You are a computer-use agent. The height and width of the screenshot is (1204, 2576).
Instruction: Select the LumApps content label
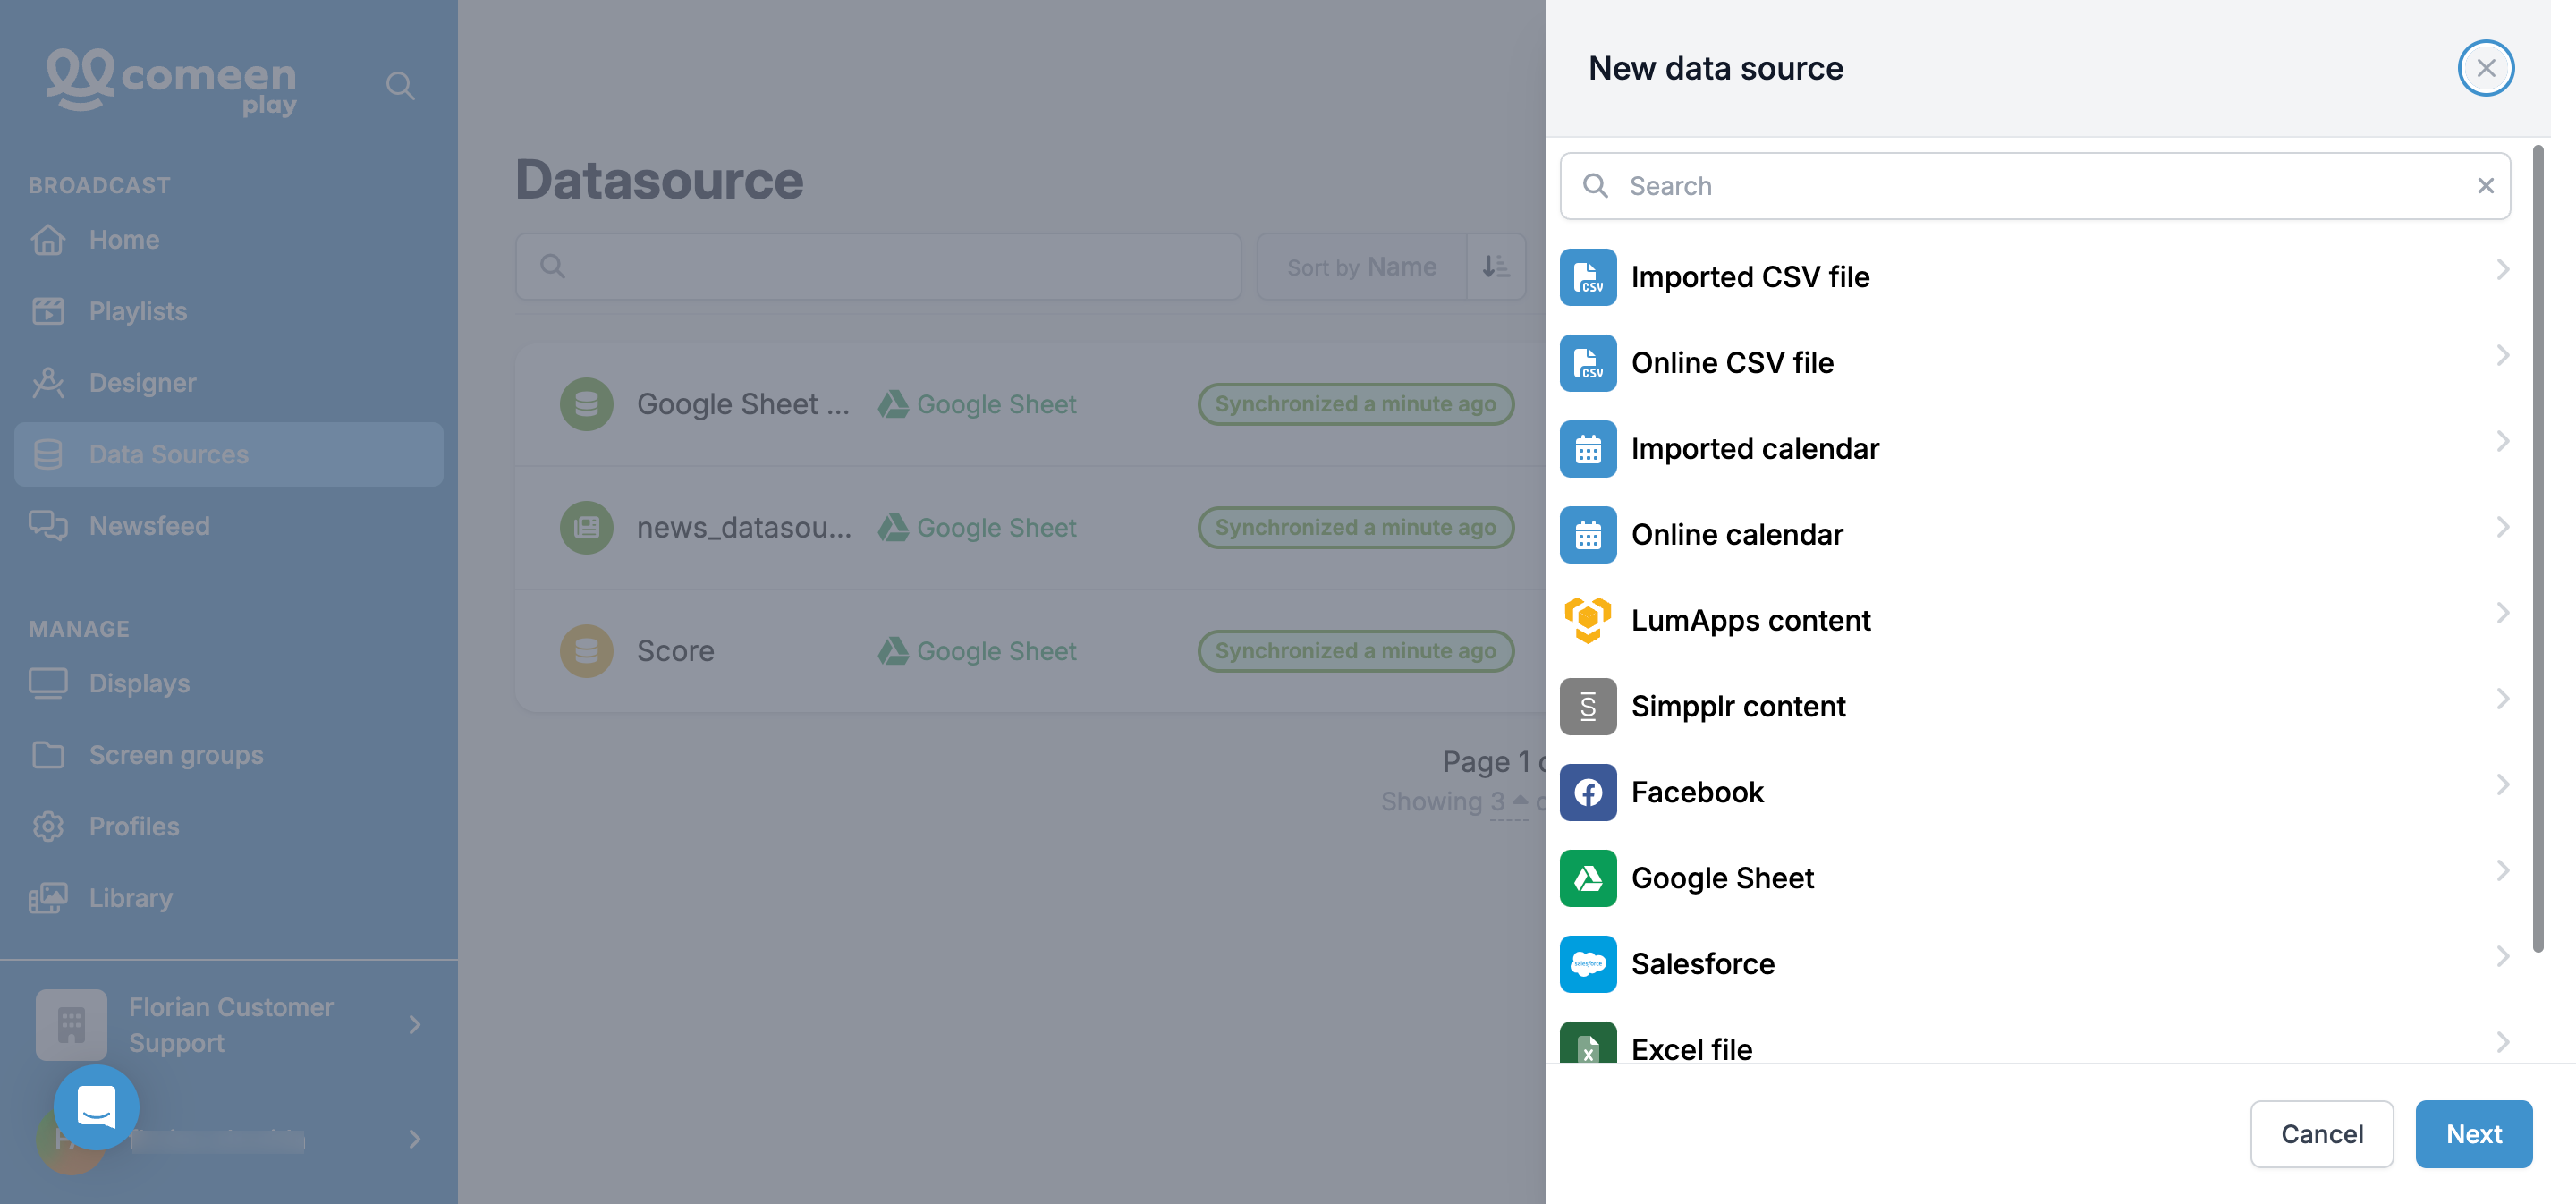1750,620
